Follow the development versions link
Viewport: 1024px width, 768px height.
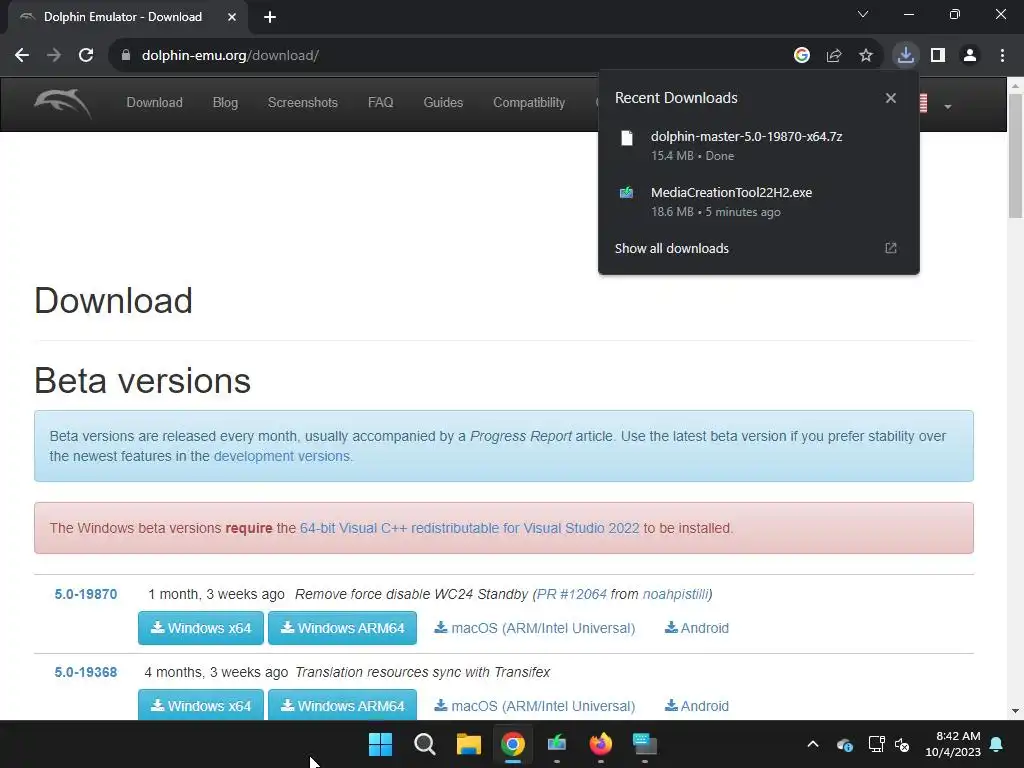281,456
